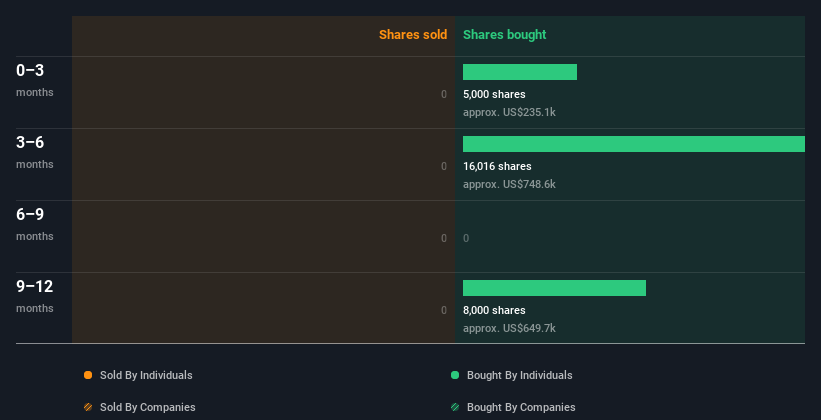Click the 6–9 months row label
The height and width of the screenshot is (420, 821).
click(x=35, y=224)
